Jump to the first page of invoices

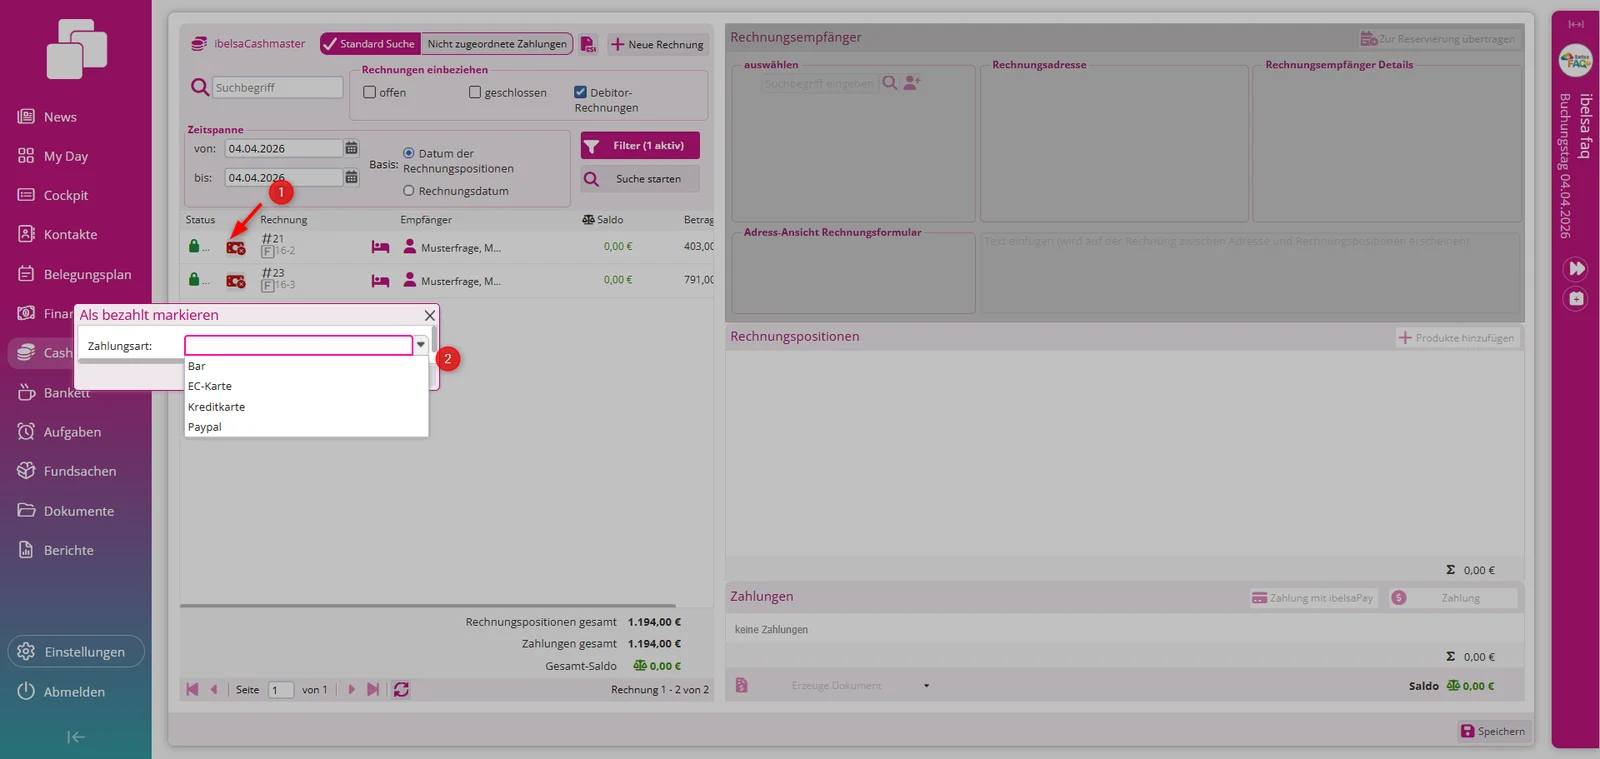[193, 689]
